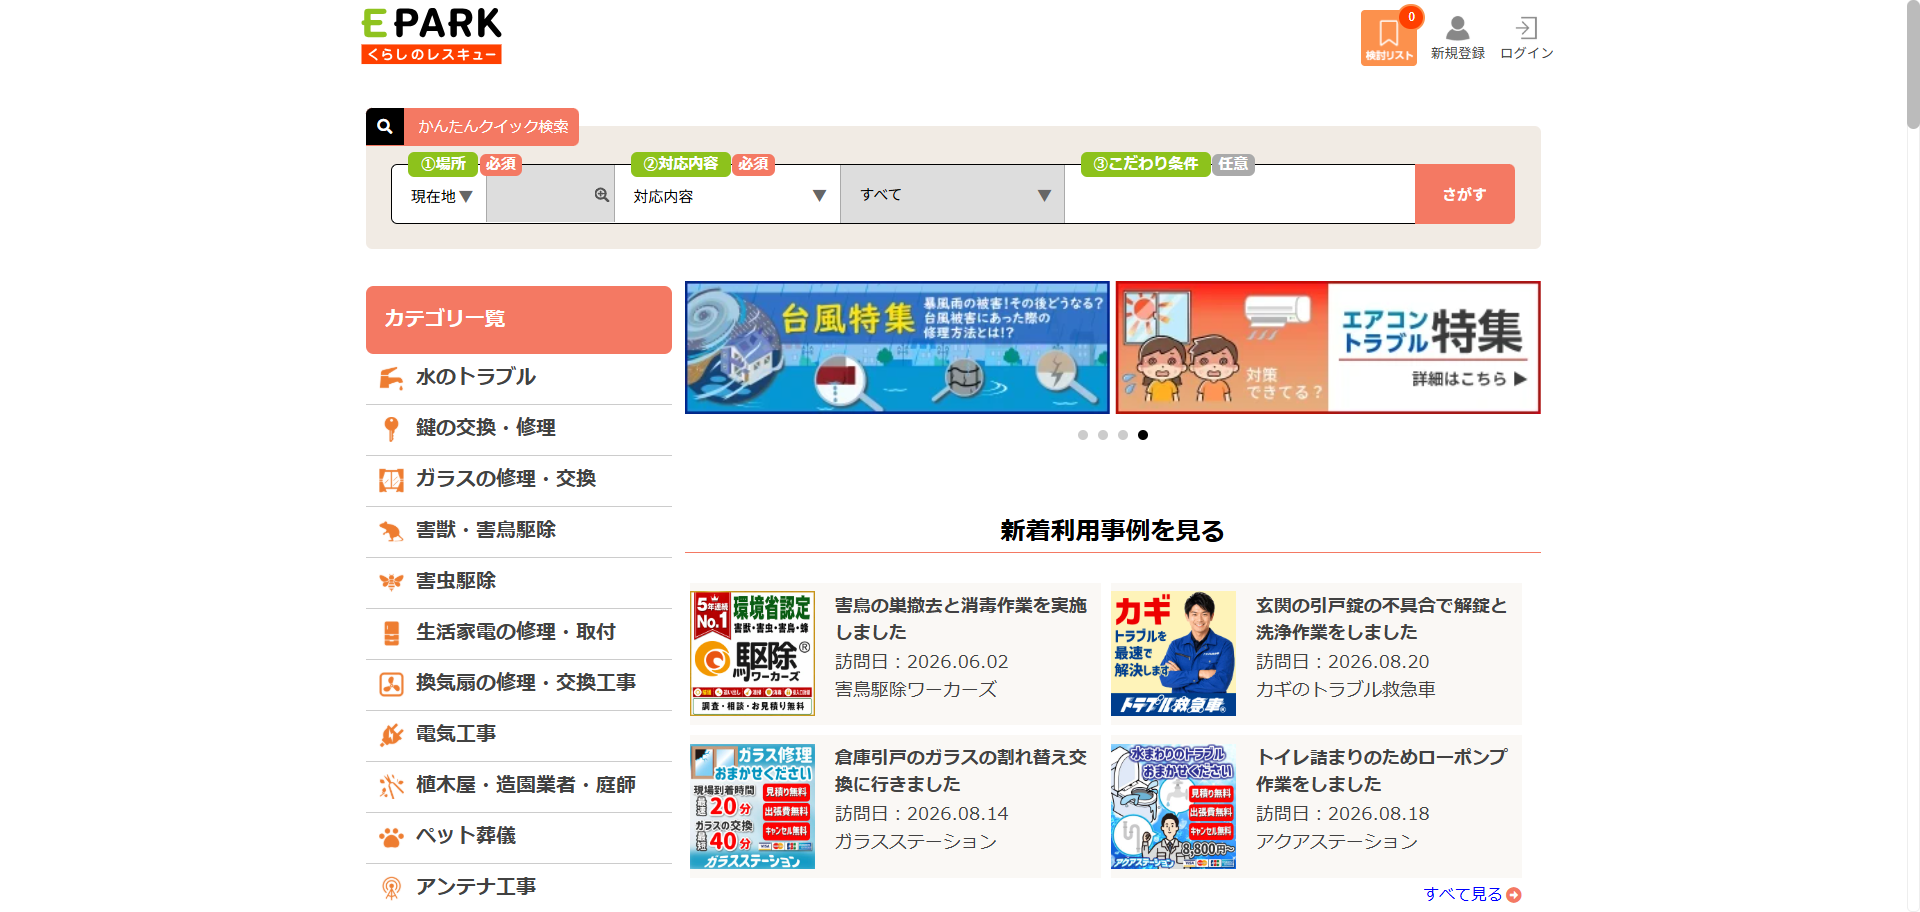Screen dimensions: 1920x912
Task: Click the カテゴリ一覧 header
Action: coord(519,319)
